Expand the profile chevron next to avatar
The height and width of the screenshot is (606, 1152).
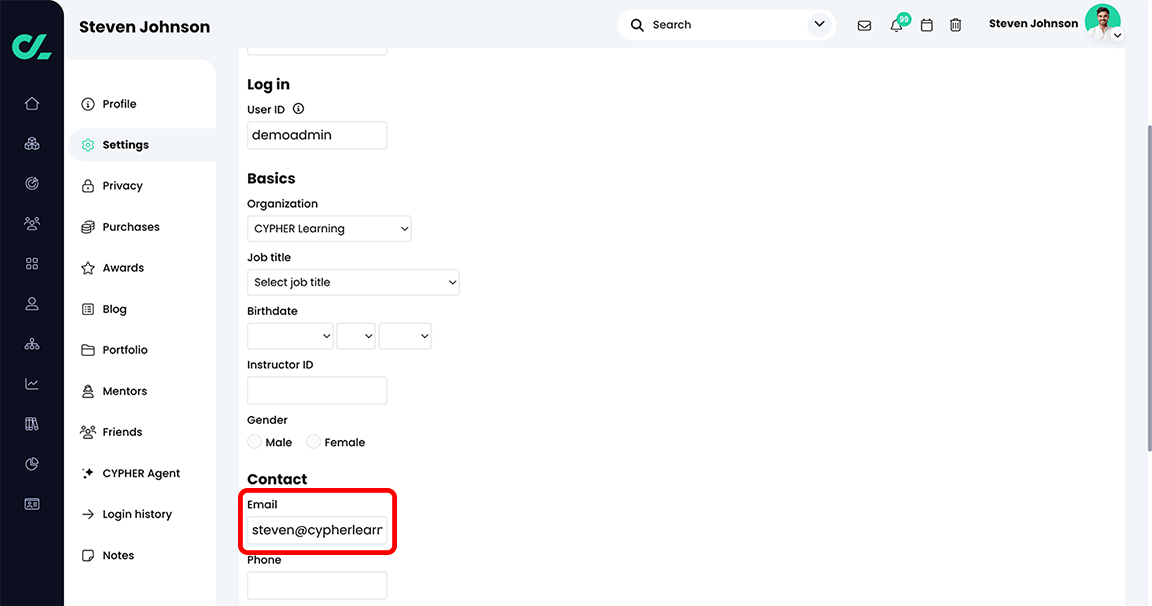pyautogui.click(x=1117, y=36)
